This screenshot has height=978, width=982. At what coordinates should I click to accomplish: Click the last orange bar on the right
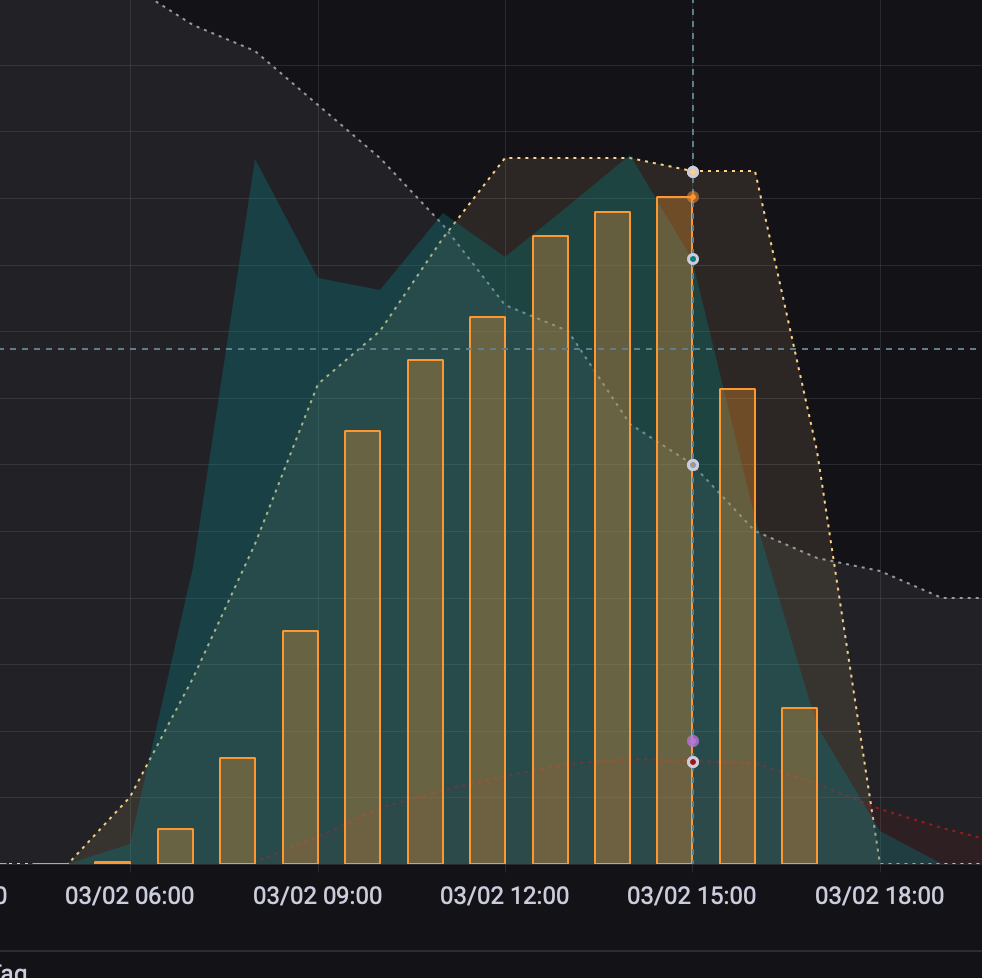(x=799, y=785)
